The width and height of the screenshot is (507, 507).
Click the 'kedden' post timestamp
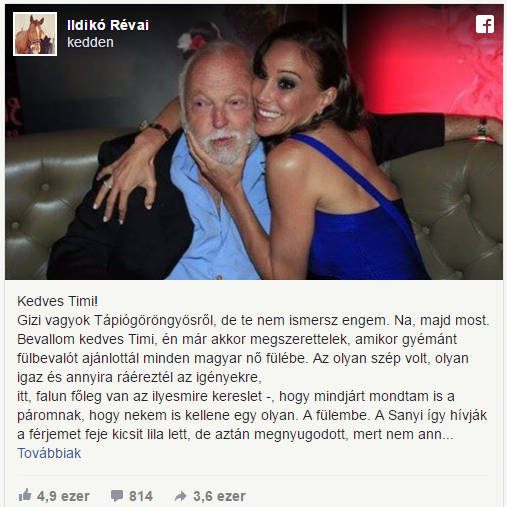point(90,42)
